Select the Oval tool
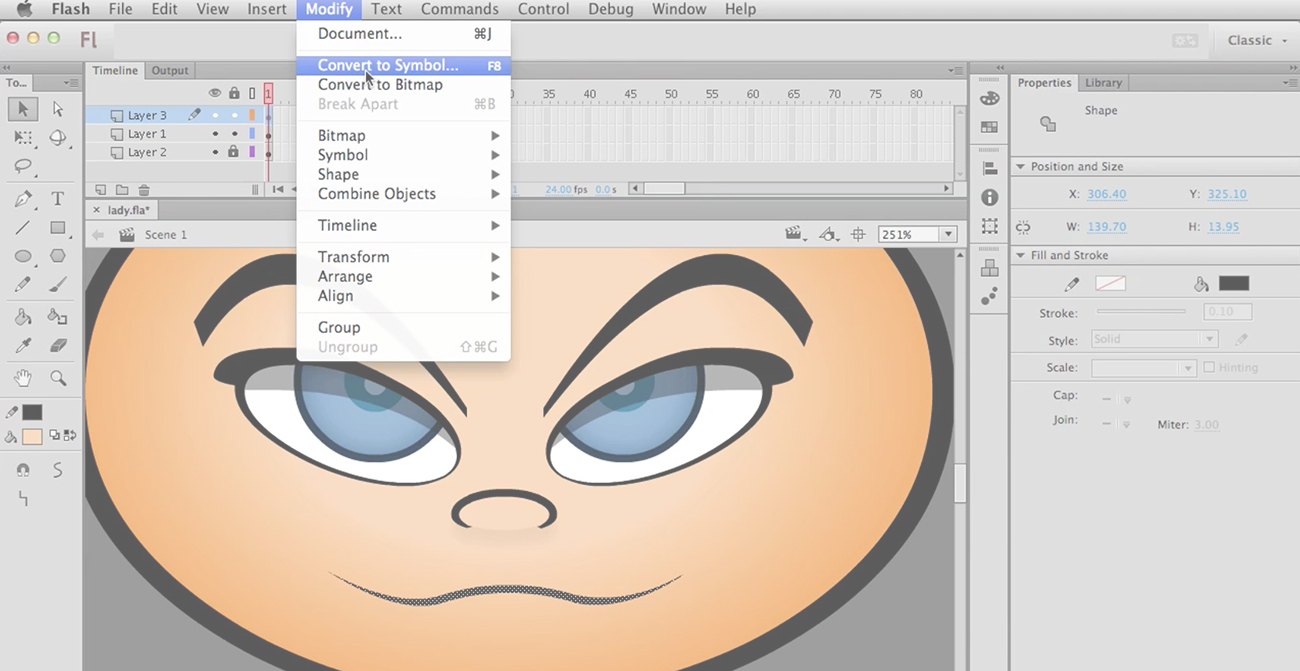The width and height of the screenshot is (1300, 671). 23,256
